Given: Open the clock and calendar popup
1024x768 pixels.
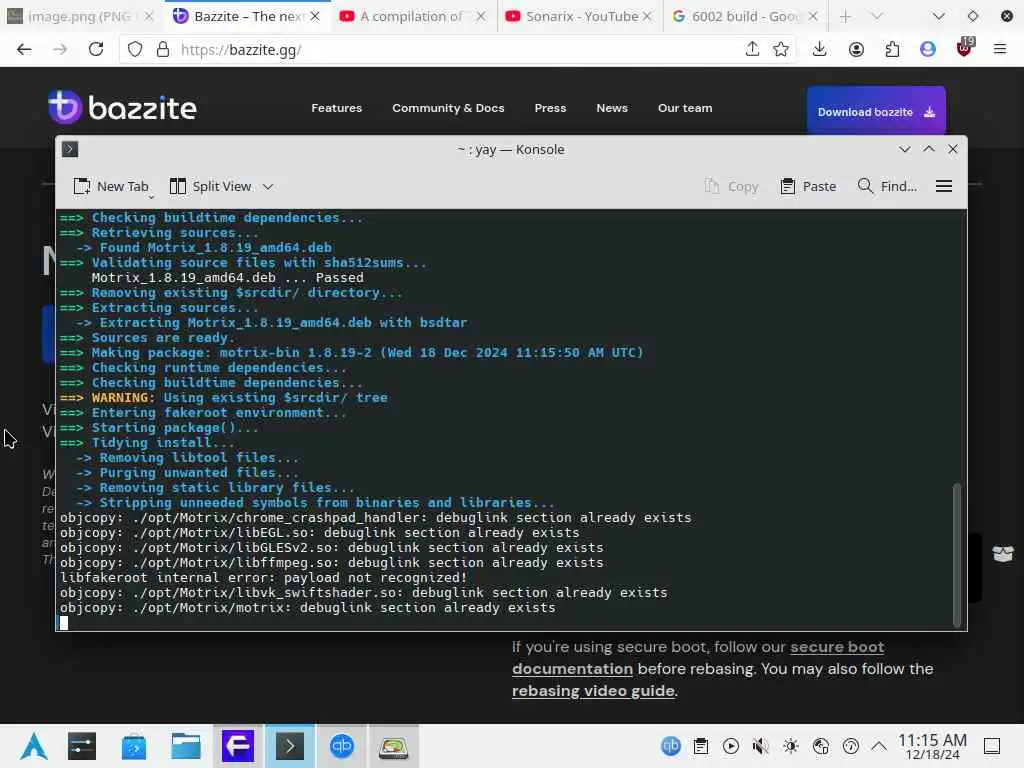Looking at the screenshot, I should [x=932, y=746].
